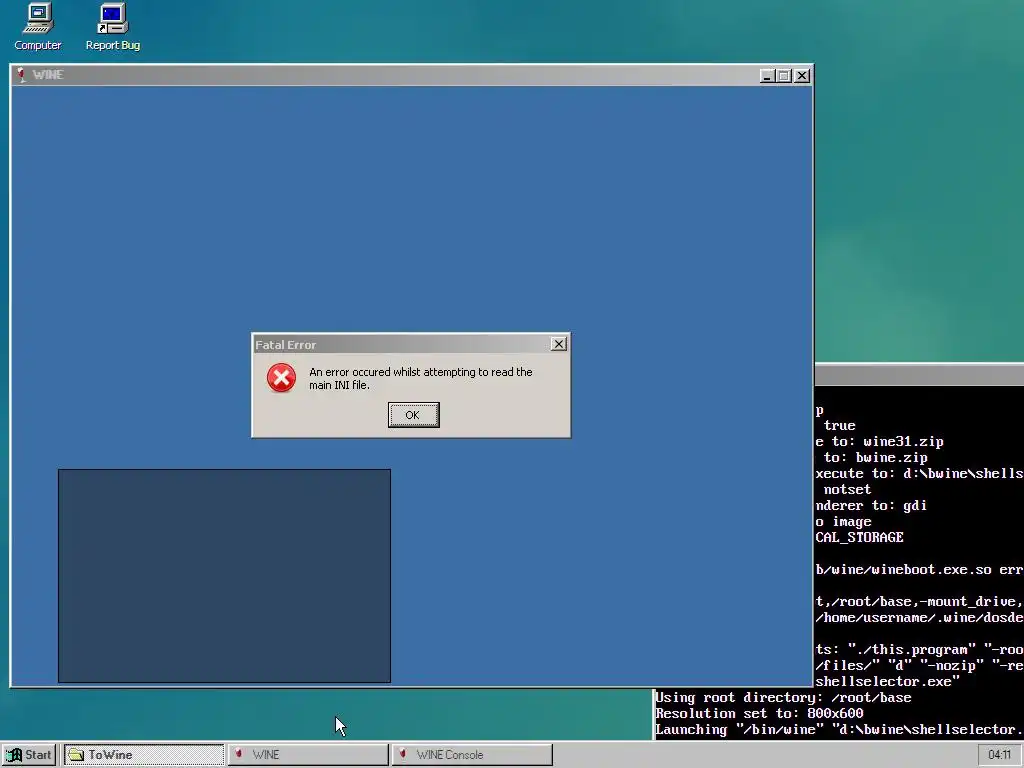The height and width of the screenshot is (768, 1024).
Task: Click the 04:11 clock in system tray
Action: (x=999, y=755)
